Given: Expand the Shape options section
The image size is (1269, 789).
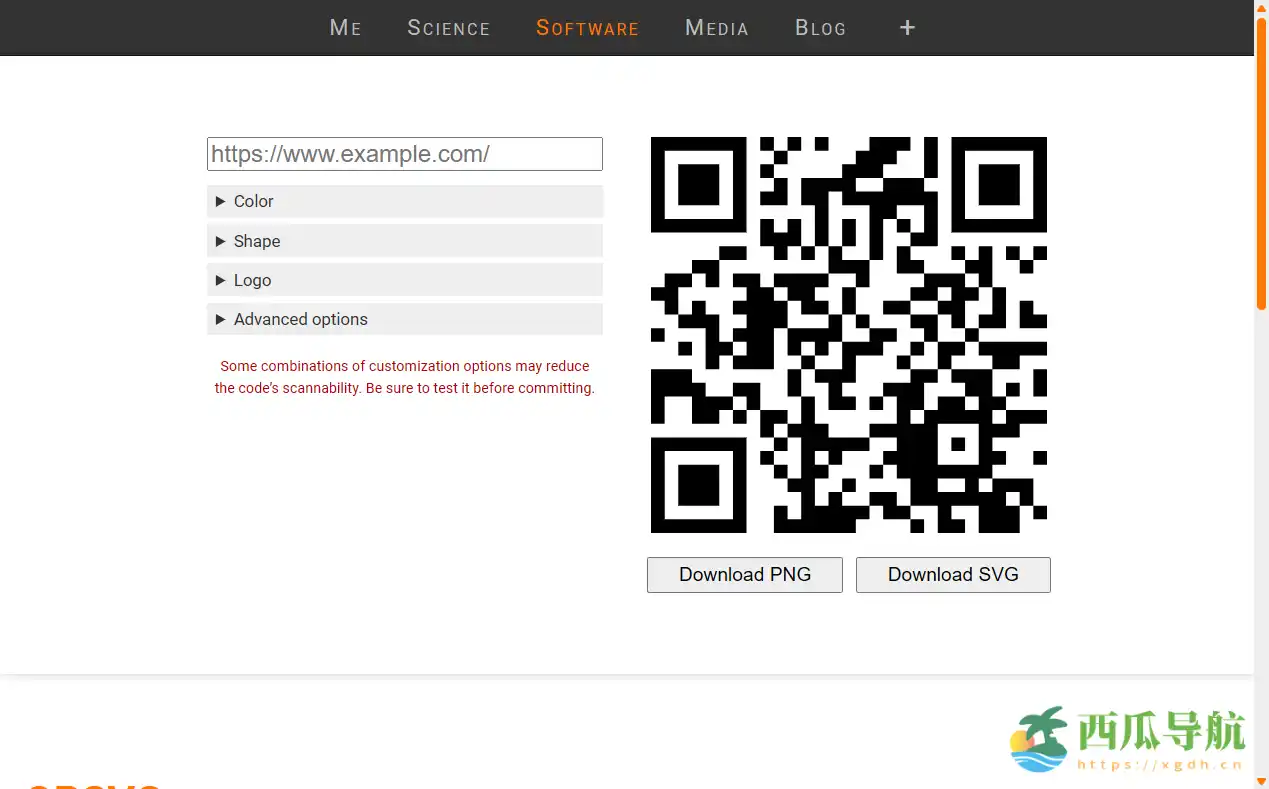Looking at the screenshot, I should point(404,240).
